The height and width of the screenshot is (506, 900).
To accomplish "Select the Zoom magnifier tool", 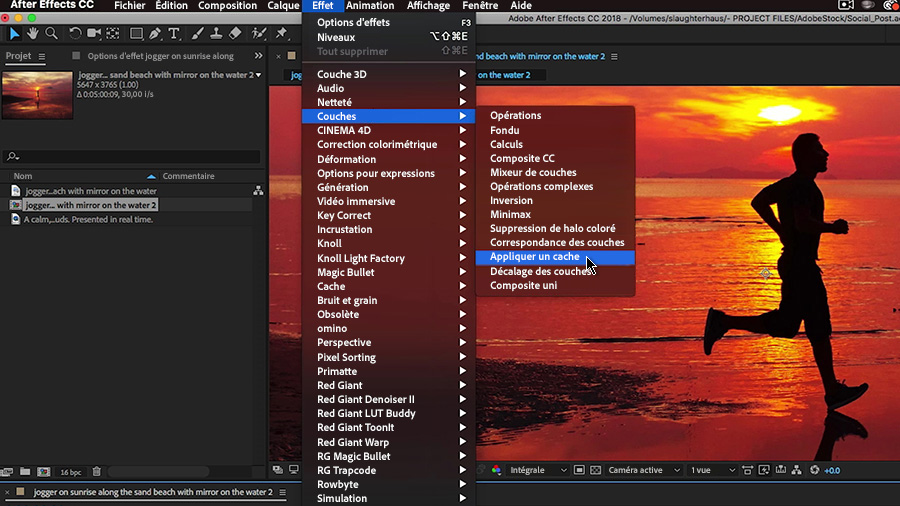I will tap(52, 34).
